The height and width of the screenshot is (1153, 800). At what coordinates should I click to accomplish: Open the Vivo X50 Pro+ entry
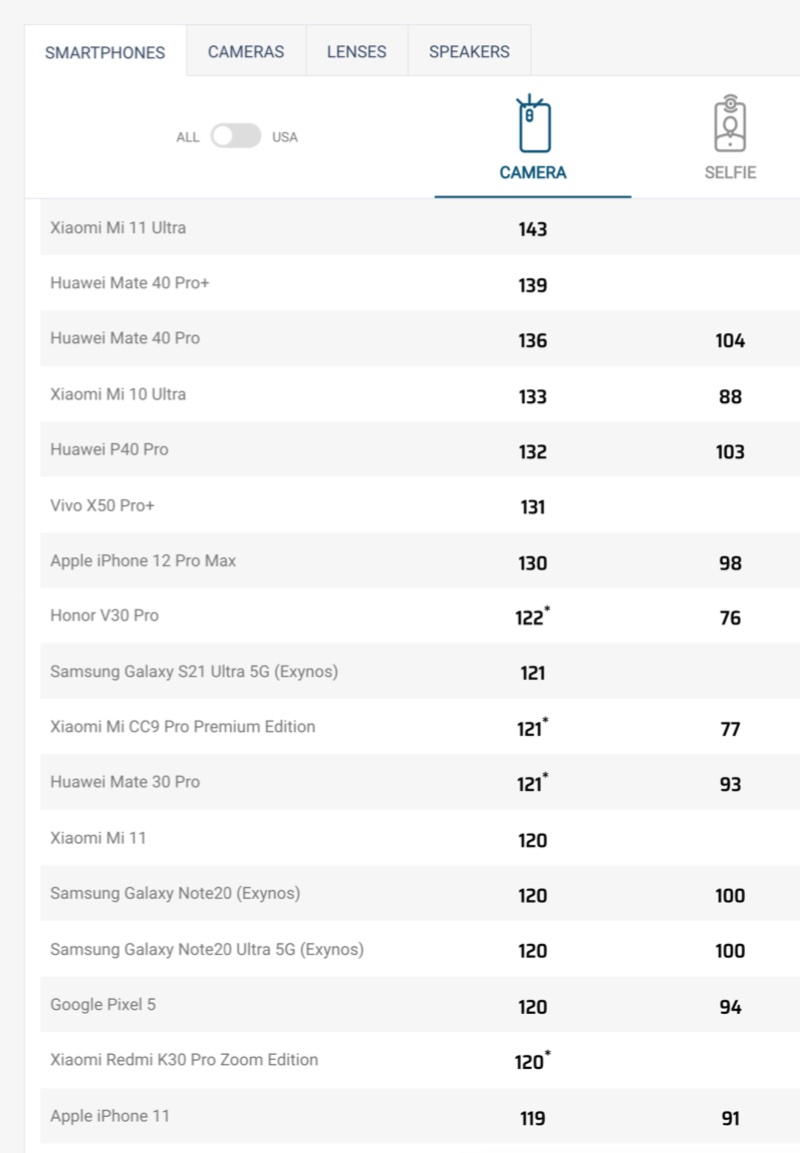(102, 505)
